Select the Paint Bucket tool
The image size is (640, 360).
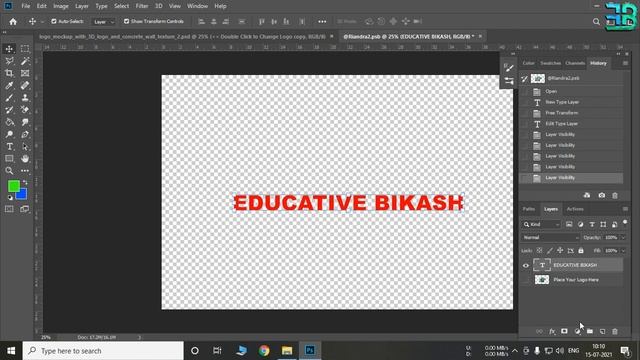pos(9,122)
